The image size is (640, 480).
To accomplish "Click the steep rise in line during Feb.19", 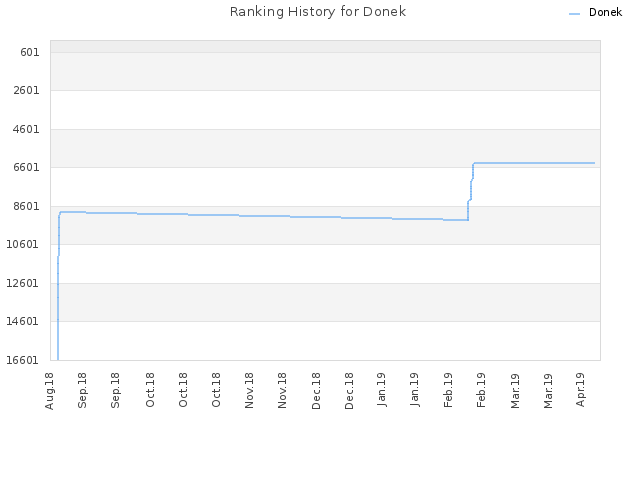I will pyautogui.click(x=471, y=191).
